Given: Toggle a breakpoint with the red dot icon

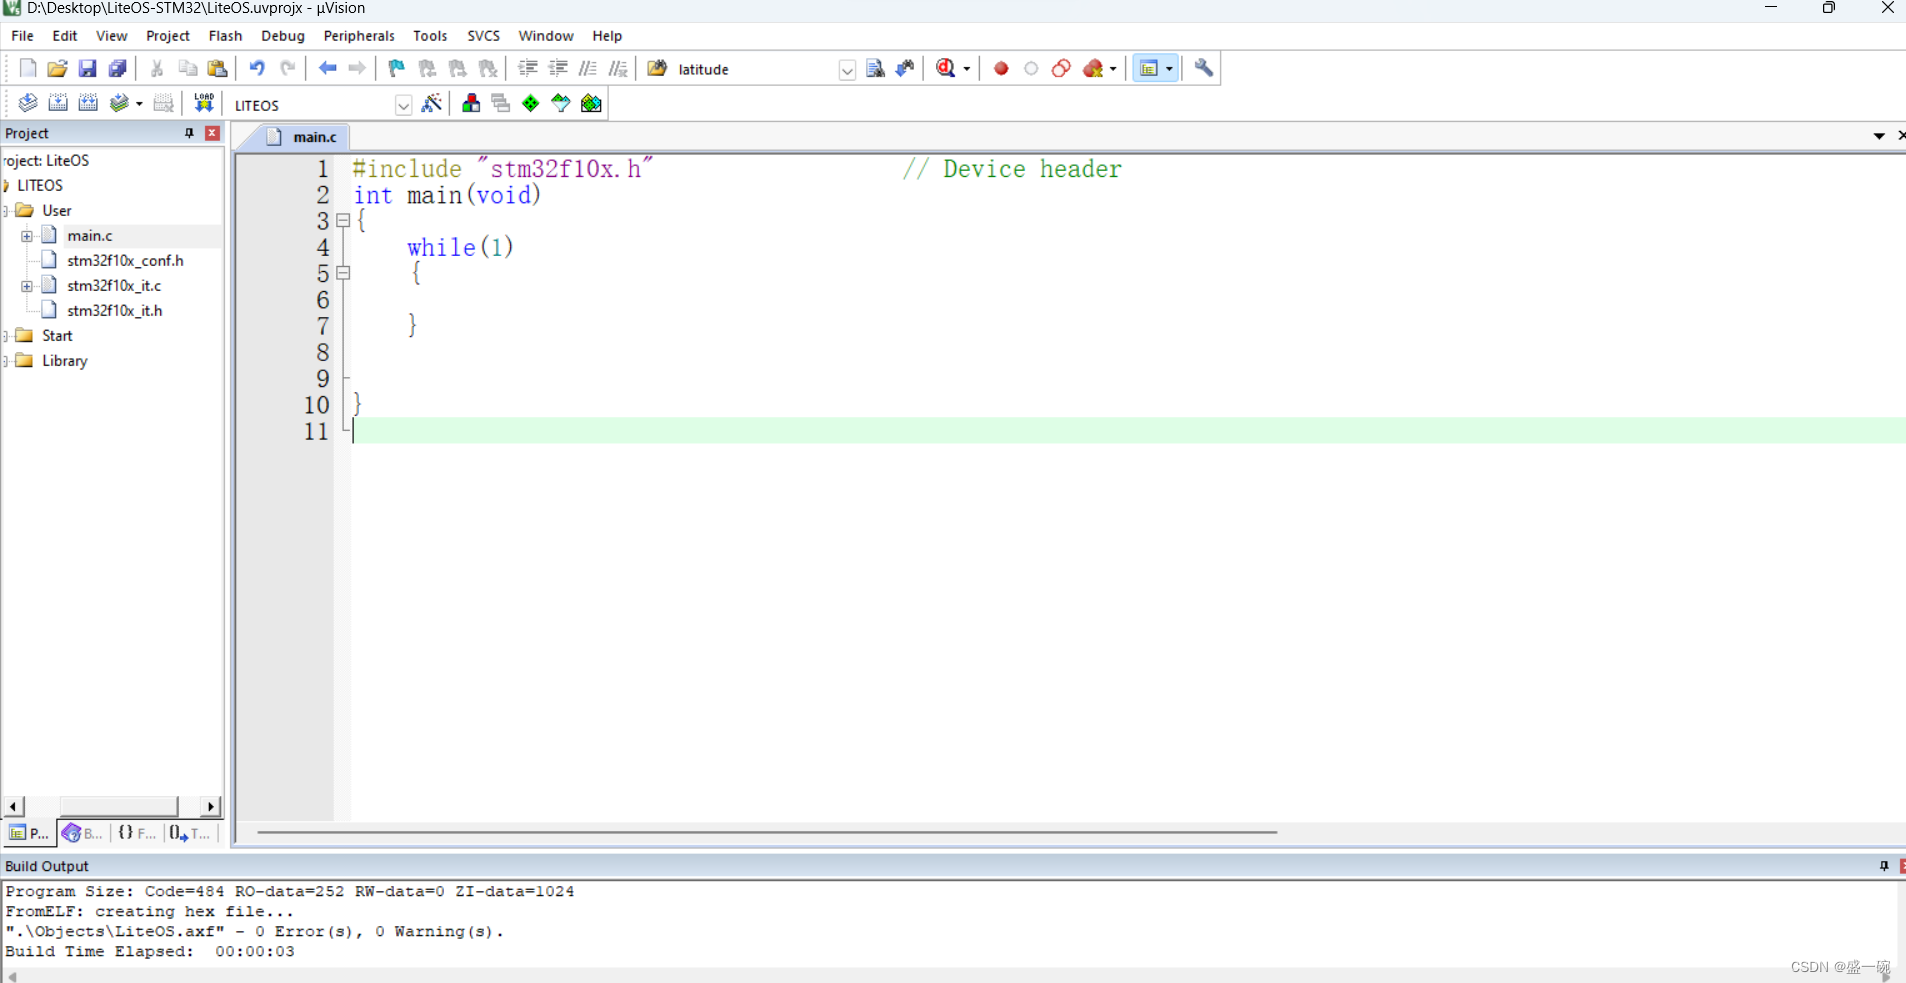Looking at the screenshot, I should click(x=1001, y=68).
